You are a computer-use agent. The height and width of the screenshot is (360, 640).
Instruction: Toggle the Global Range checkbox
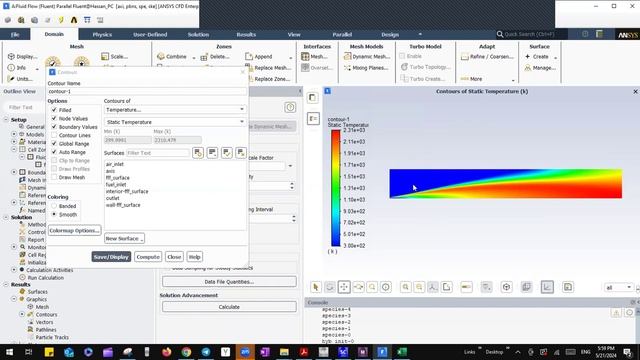(x=54, y=144)
